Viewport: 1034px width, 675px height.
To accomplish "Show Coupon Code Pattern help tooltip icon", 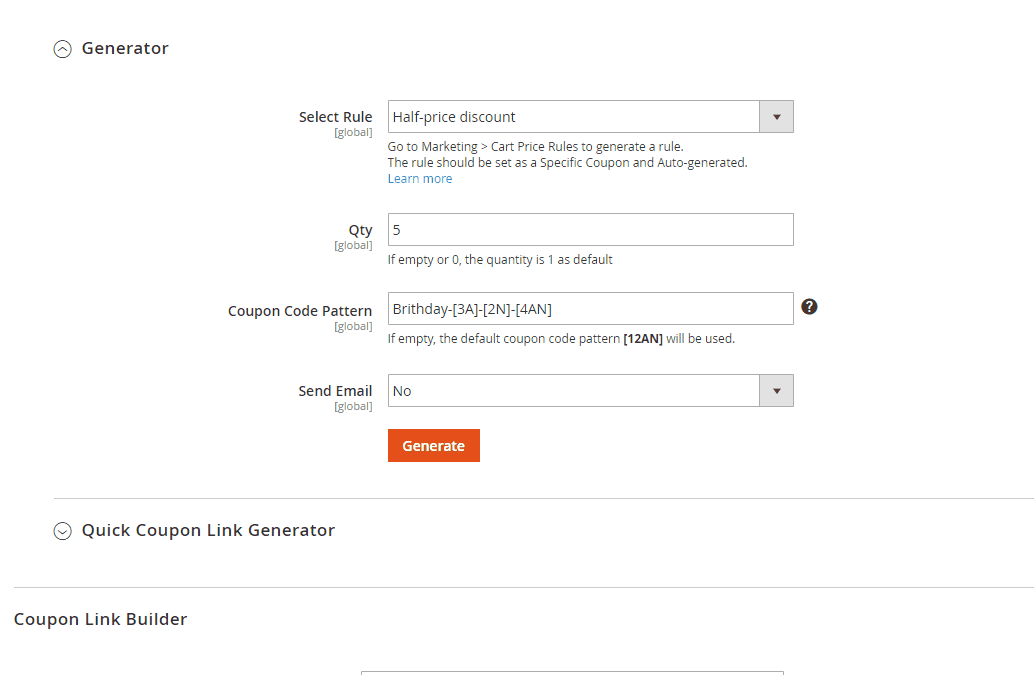I will tap(809, 307).
